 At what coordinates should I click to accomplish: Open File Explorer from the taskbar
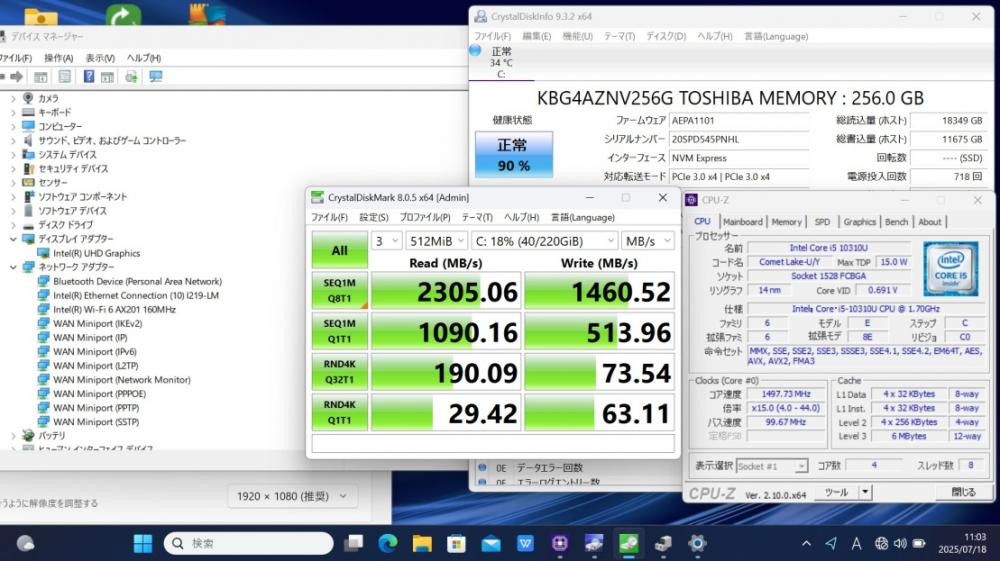pos(422,543)
